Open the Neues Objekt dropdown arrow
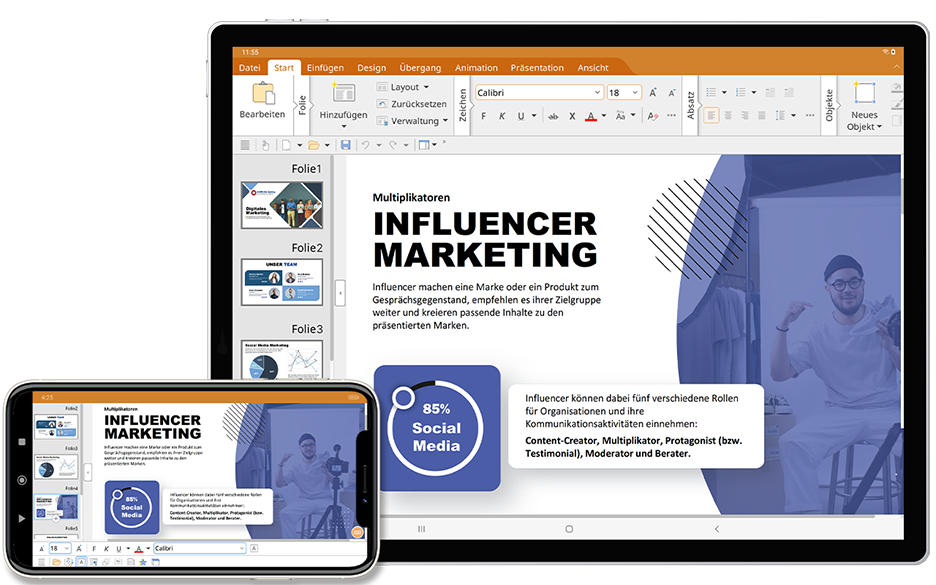936x585 pixels. pyautogui.click(x=879, y=127)
